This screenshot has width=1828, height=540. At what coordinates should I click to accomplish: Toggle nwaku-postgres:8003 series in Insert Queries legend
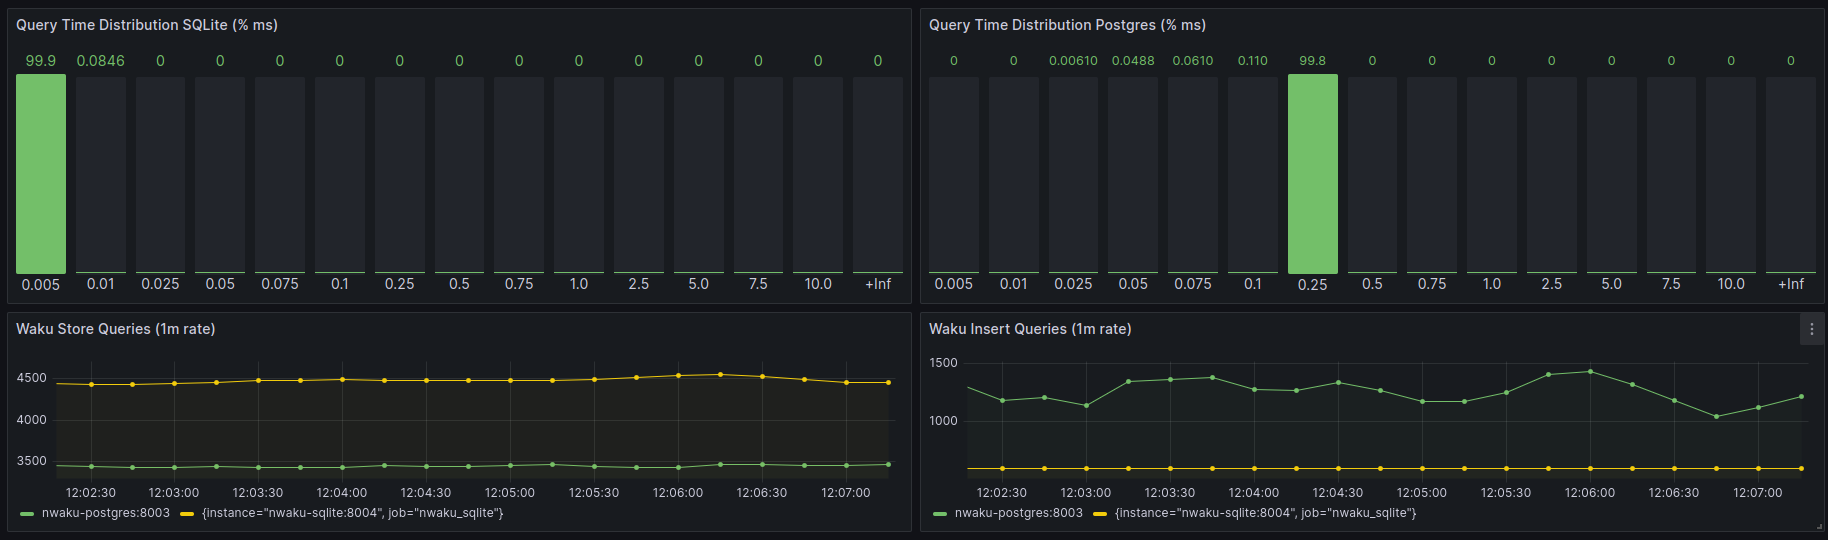click(1018, 513)
